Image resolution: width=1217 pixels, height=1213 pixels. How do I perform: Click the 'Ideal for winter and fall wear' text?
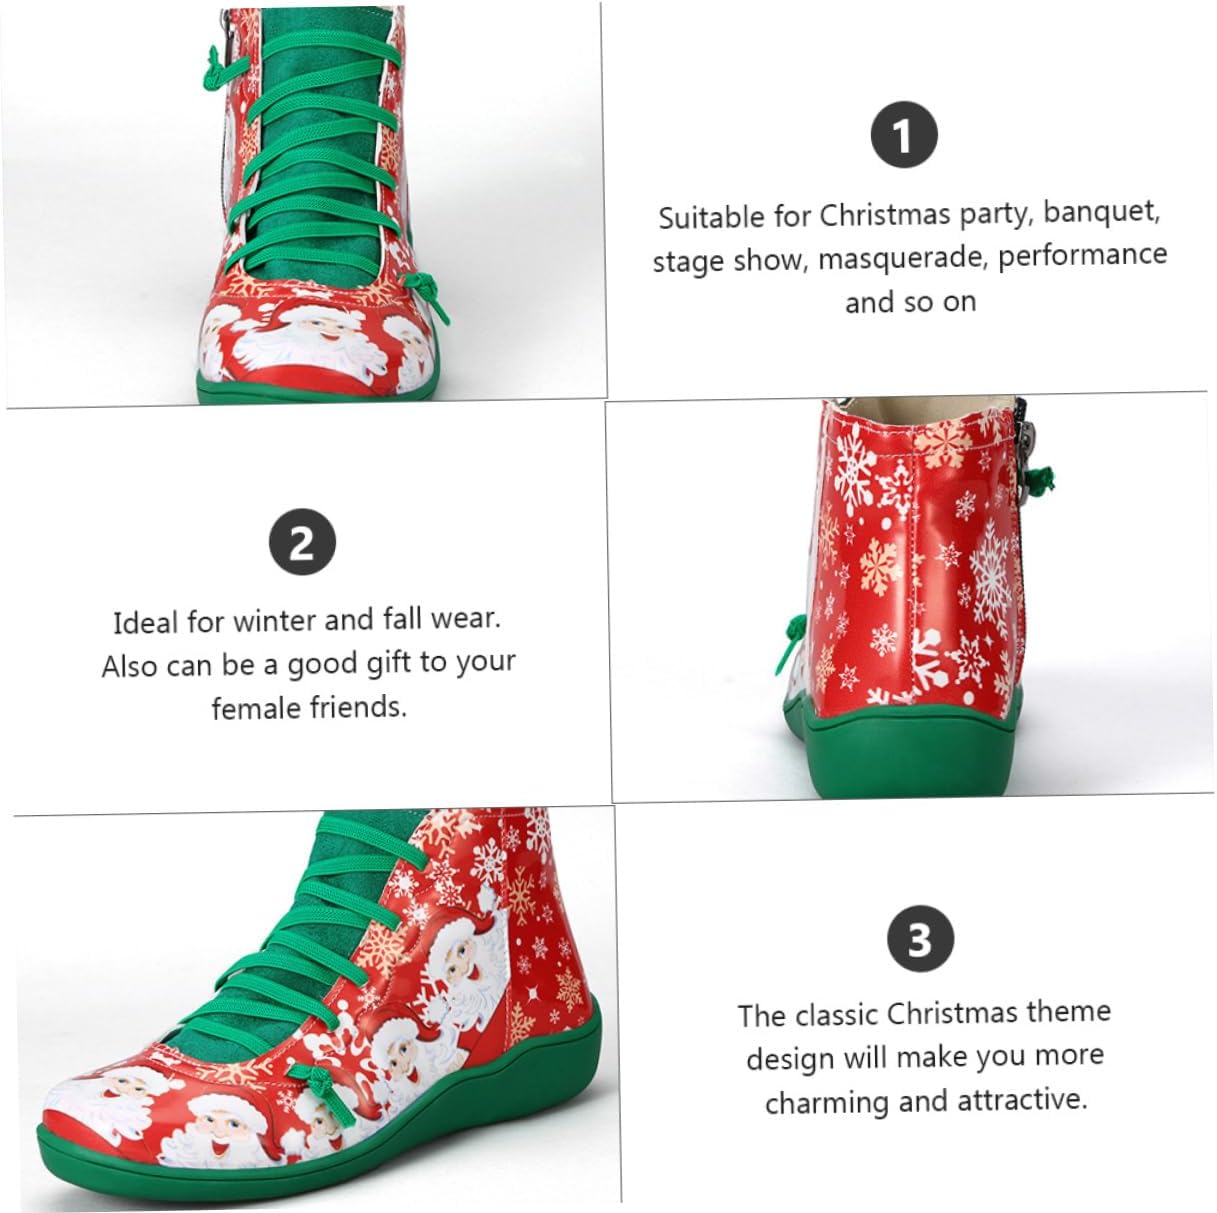[306, 620]
